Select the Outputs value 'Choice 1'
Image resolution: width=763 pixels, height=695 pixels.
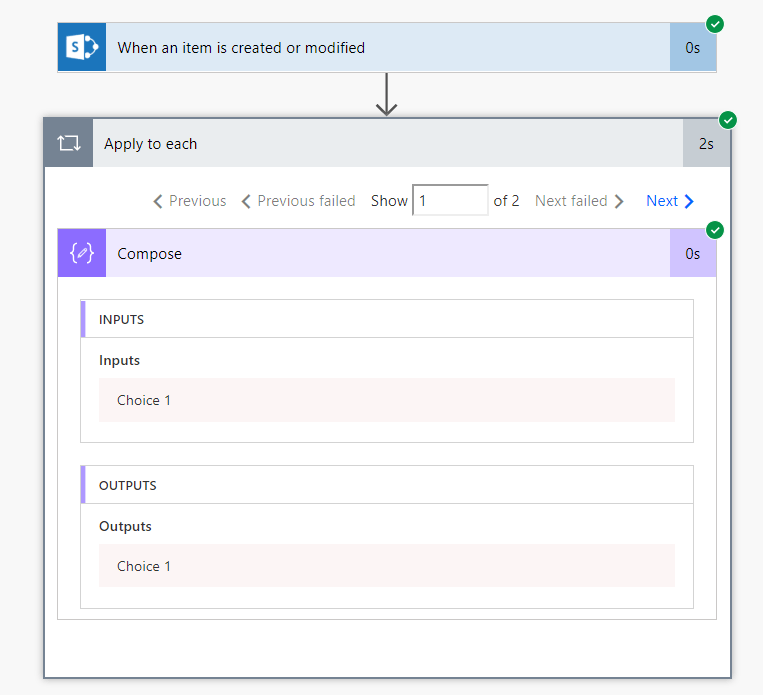[x=387, y=566]
